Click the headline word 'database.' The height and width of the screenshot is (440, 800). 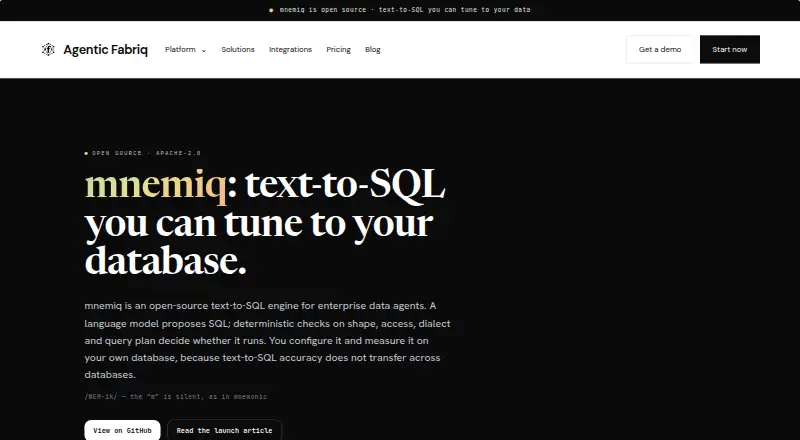(x=165, y=260)
